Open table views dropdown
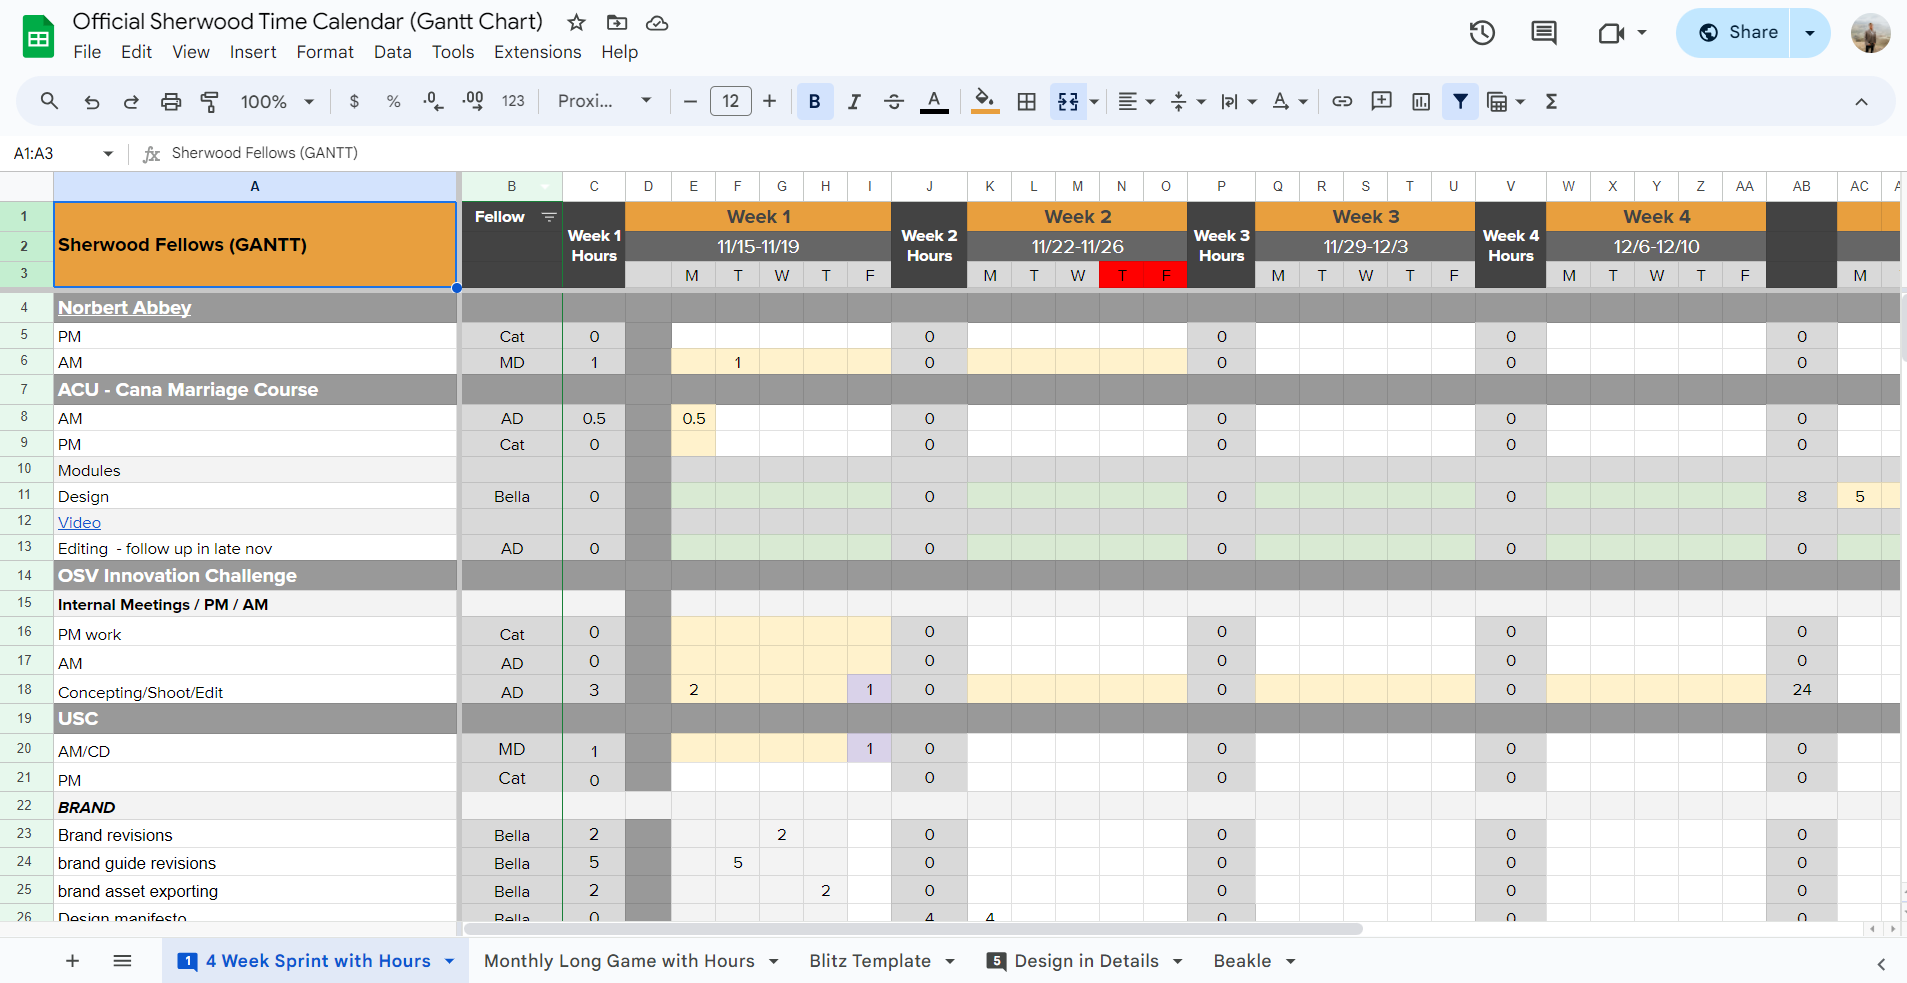 (1506, 101)
